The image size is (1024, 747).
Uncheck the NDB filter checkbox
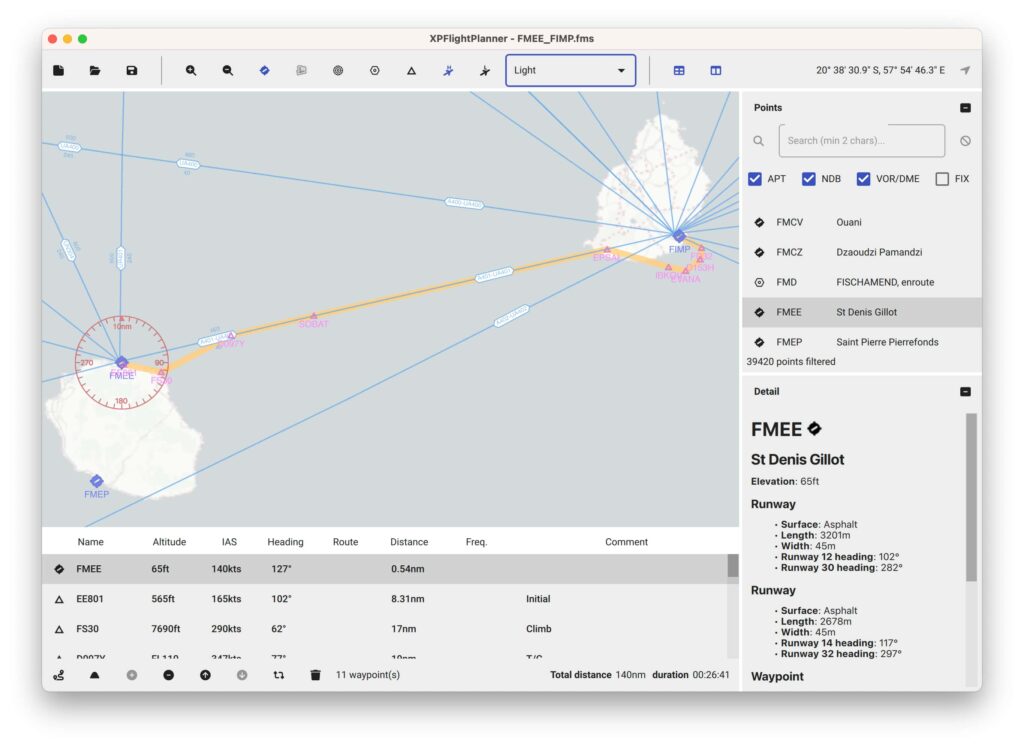click(x=808, y=179)
